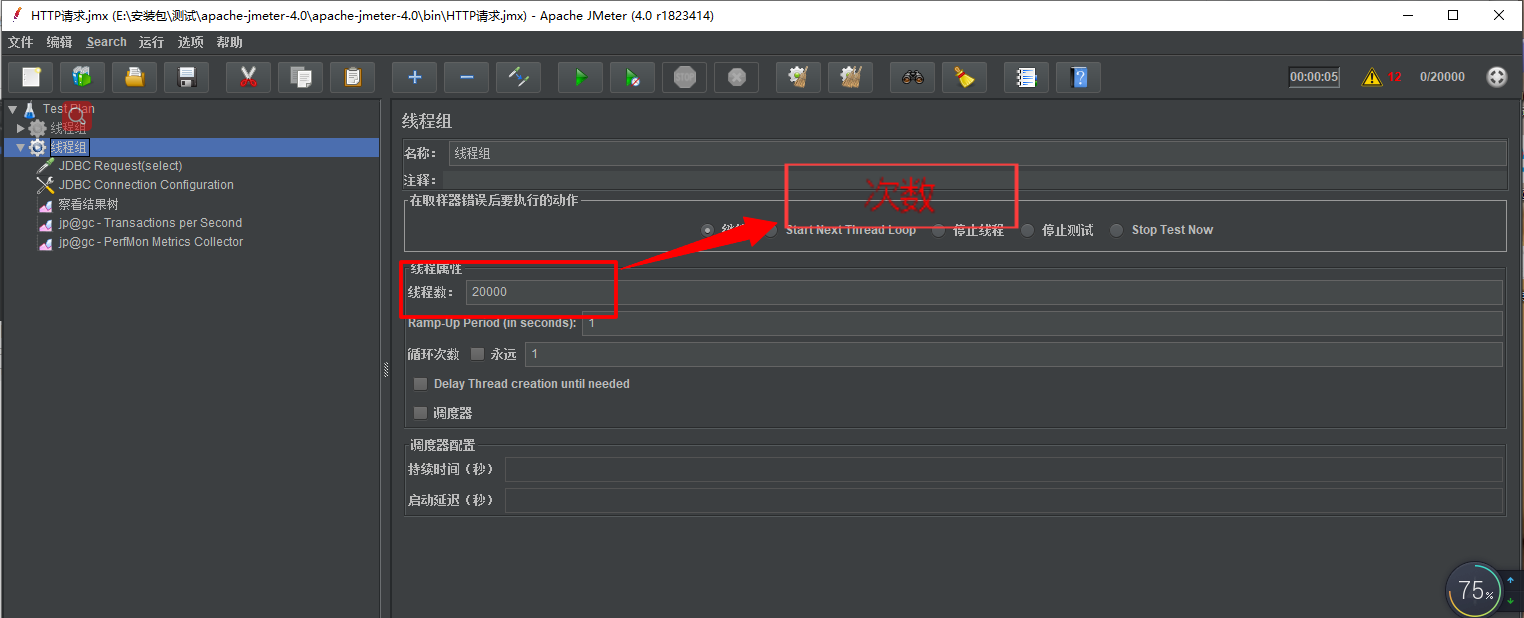
Task: Click the Paste clipboard icon
Action: tap(352, 77)
